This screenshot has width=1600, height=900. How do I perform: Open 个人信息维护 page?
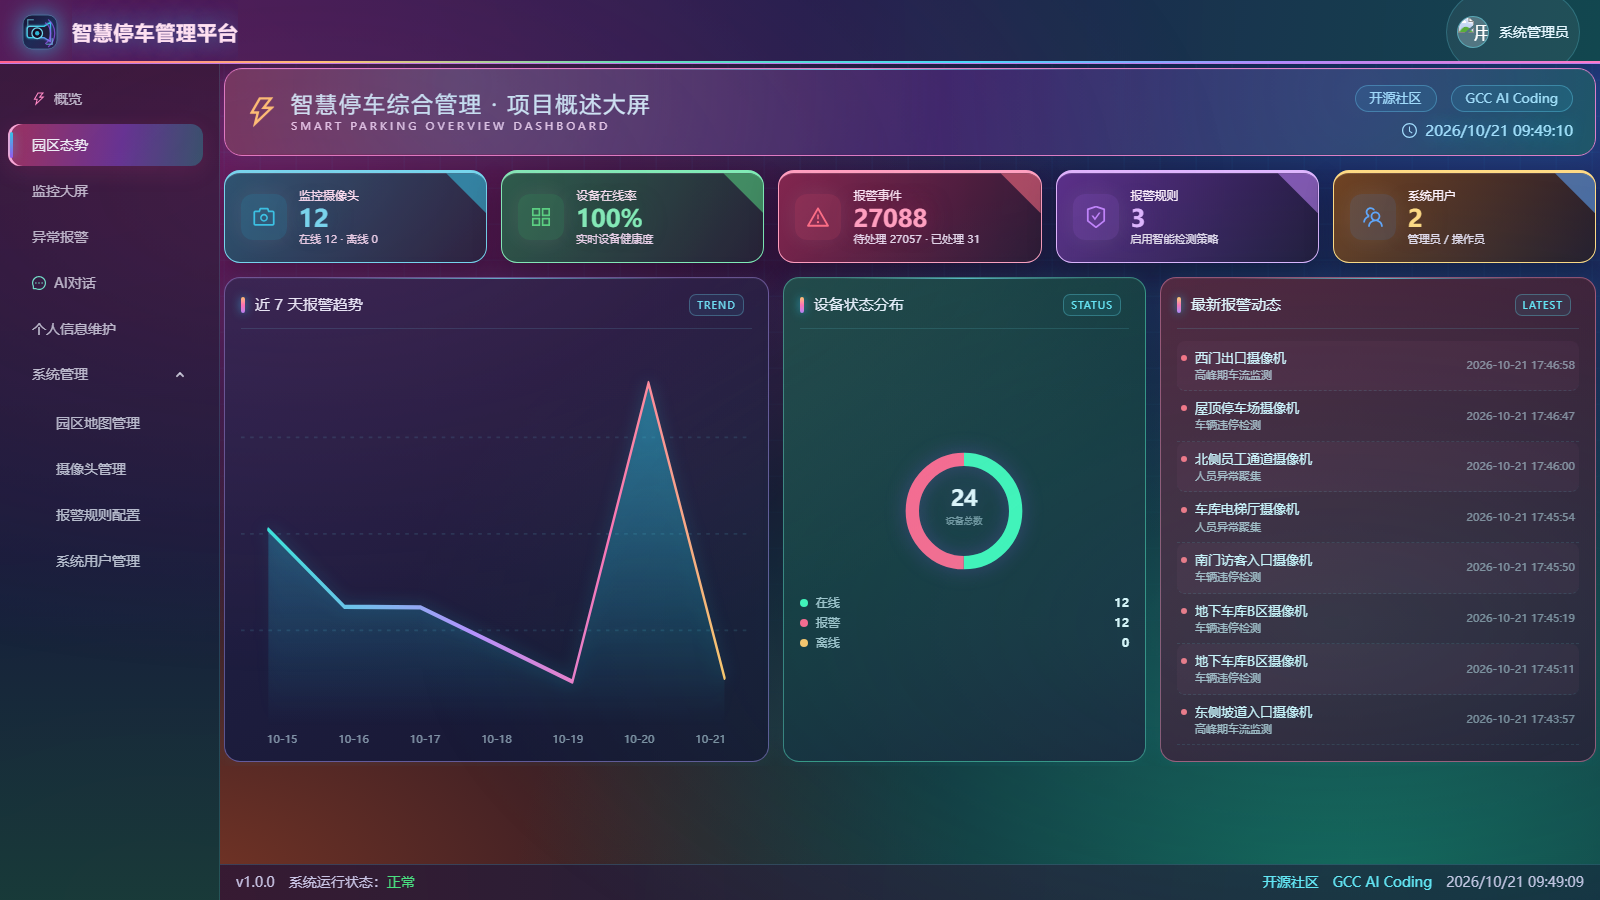click(105, 329)
